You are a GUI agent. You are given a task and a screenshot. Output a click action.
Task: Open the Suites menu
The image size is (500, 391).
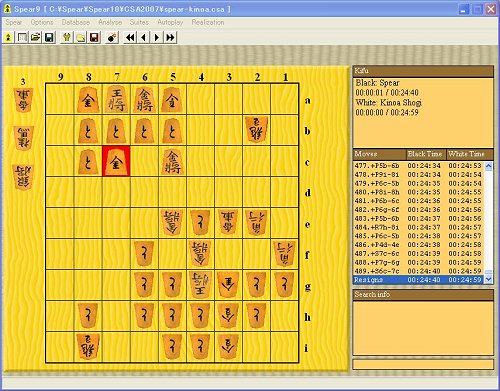[139, 22]
